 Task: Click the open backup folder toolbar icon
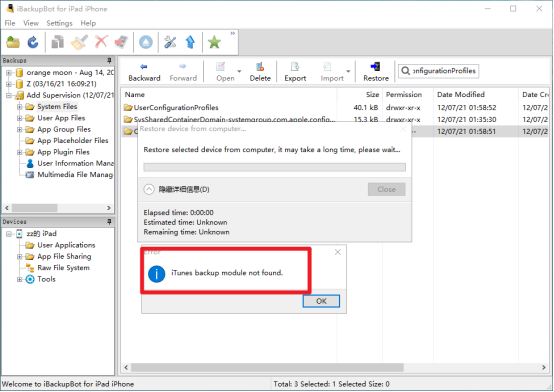[13, 42]
